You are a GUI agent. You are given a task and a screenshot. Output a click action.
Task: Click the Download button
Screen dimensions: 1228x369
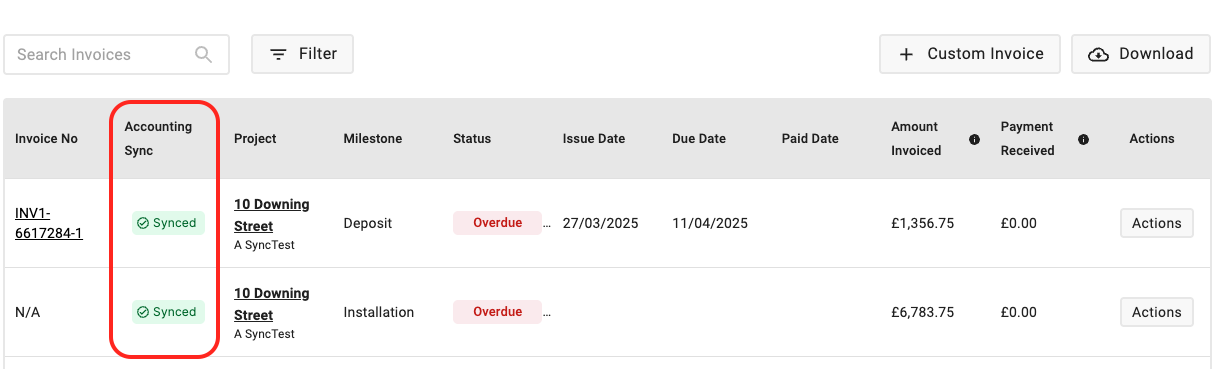click(x=1141, y=54)
